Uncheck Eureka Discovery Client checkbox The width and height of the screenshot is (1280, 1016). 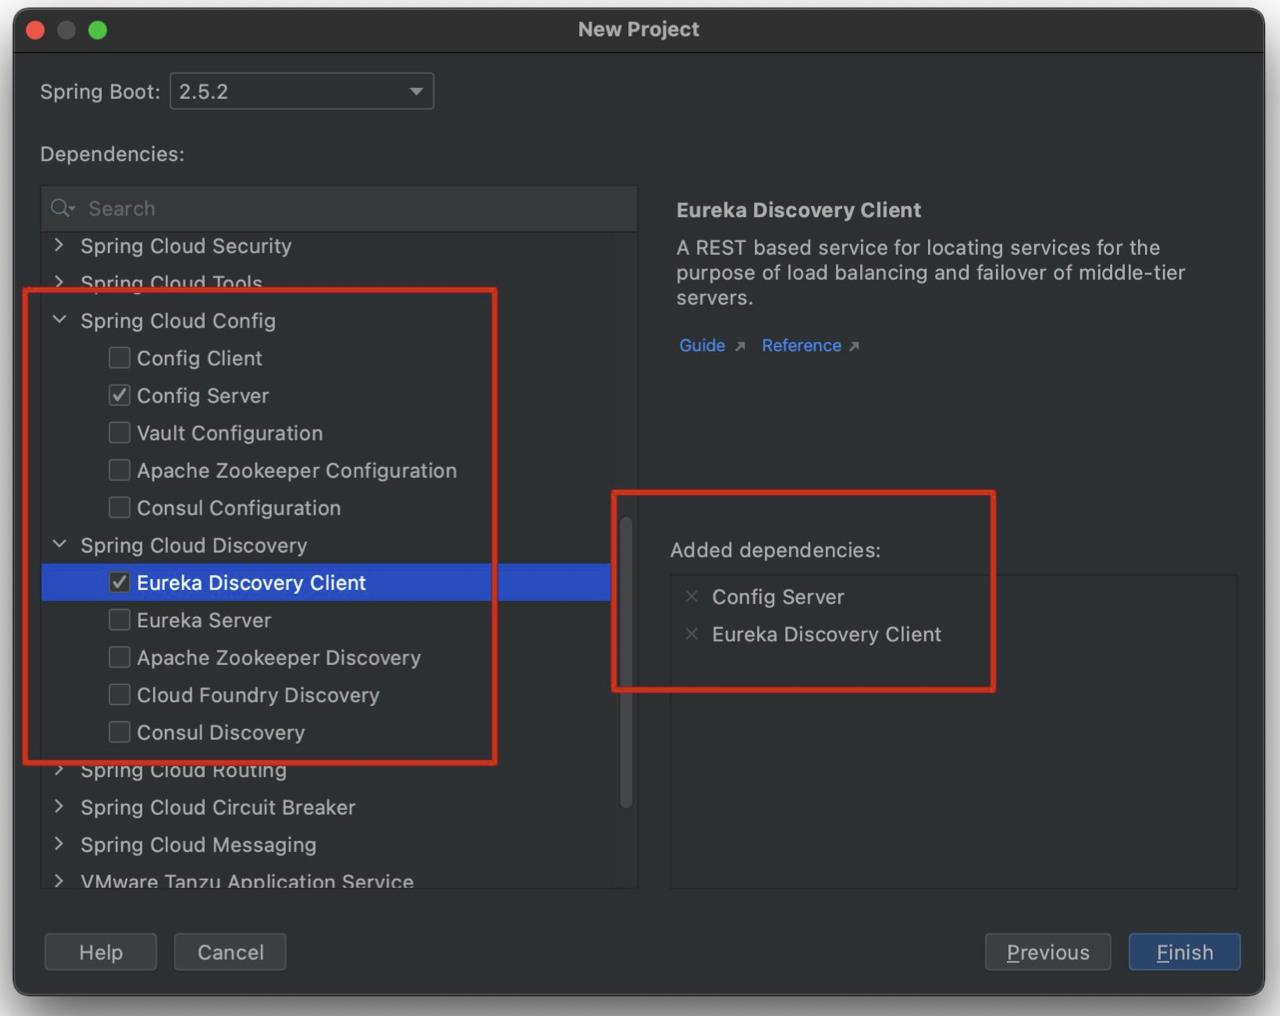coord(119,582)
